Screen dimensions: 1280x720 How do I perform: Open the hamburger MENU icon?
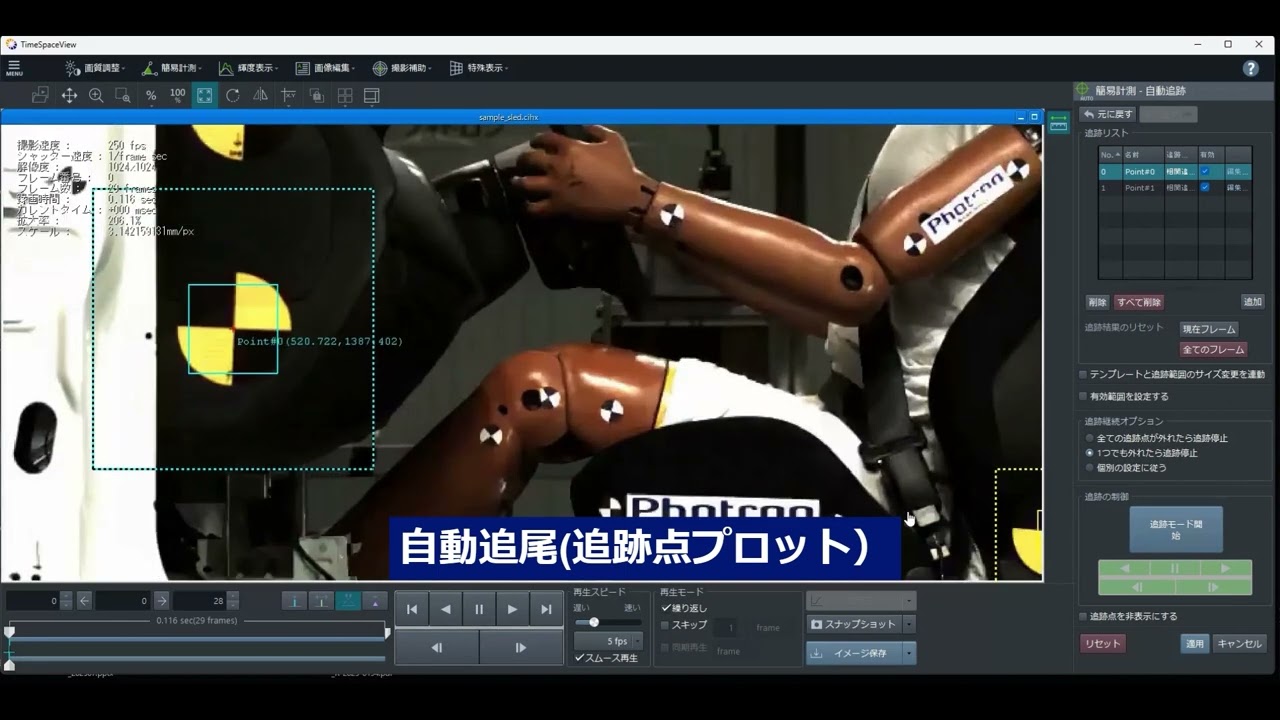click(x=14, y=68)
